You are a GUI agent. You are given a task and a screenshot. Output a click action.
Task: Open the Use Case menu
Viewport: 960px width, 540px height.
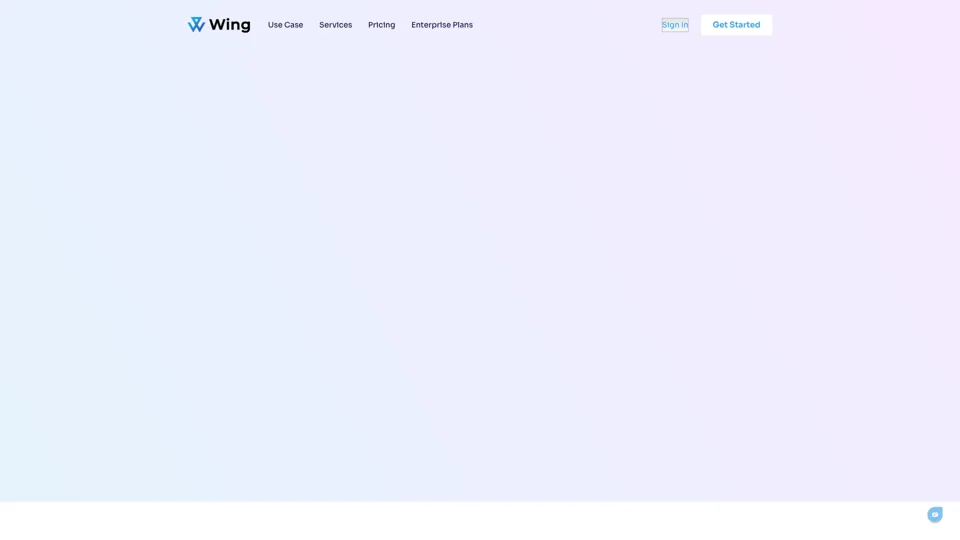click(x=285, y=25)
